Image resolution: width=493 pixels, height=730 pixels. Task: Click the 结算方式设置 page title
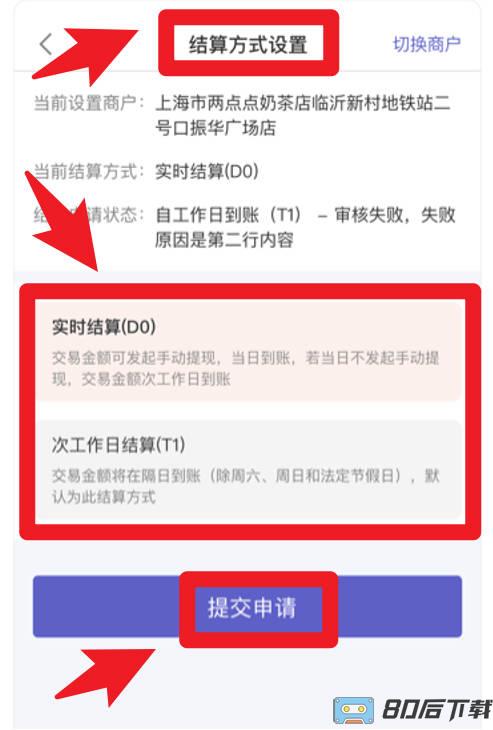tap(248, 45)
